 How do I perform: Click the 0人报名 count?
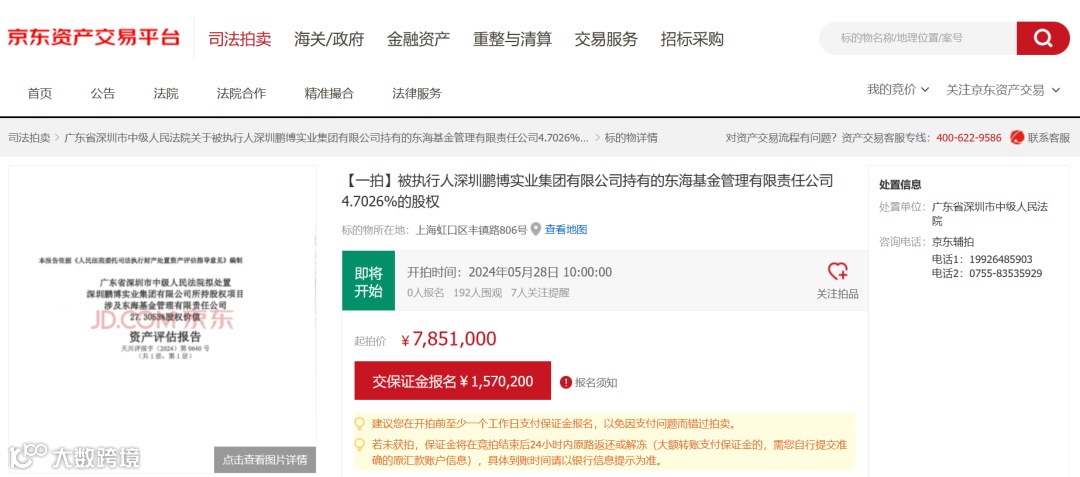(426, 293)
